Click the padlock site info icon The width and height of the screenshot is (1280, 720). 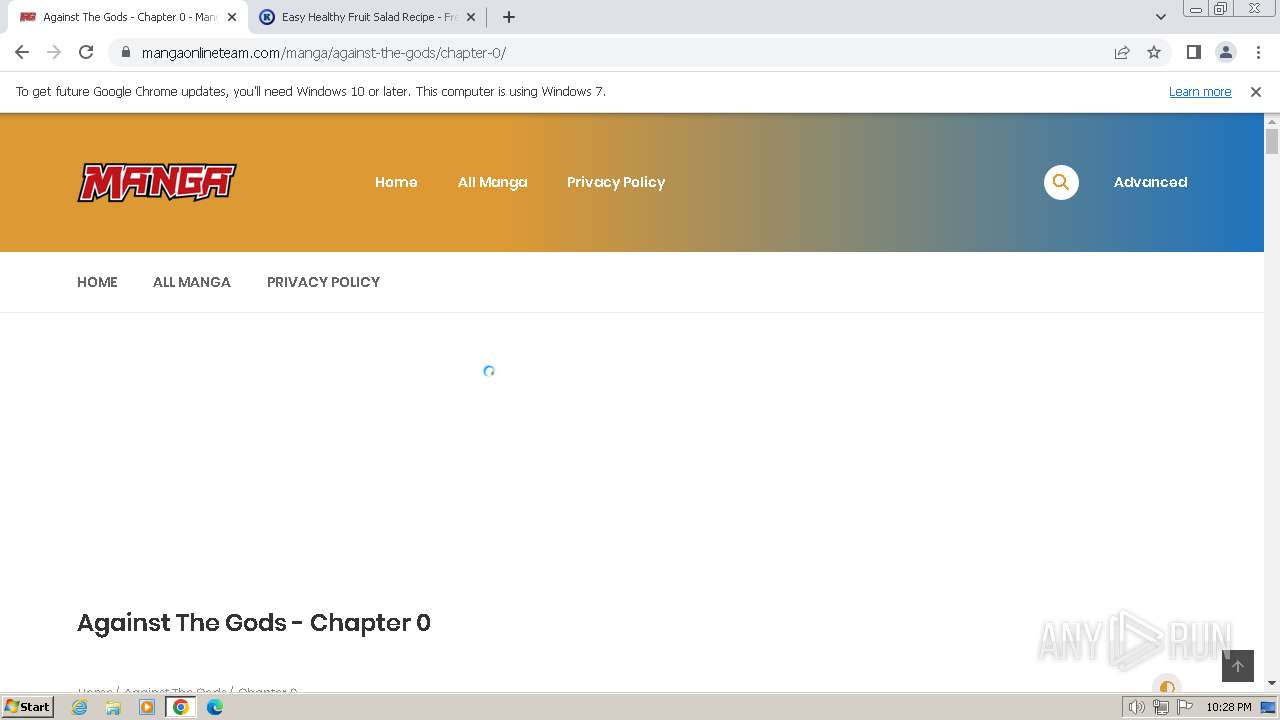click(125, 52)
